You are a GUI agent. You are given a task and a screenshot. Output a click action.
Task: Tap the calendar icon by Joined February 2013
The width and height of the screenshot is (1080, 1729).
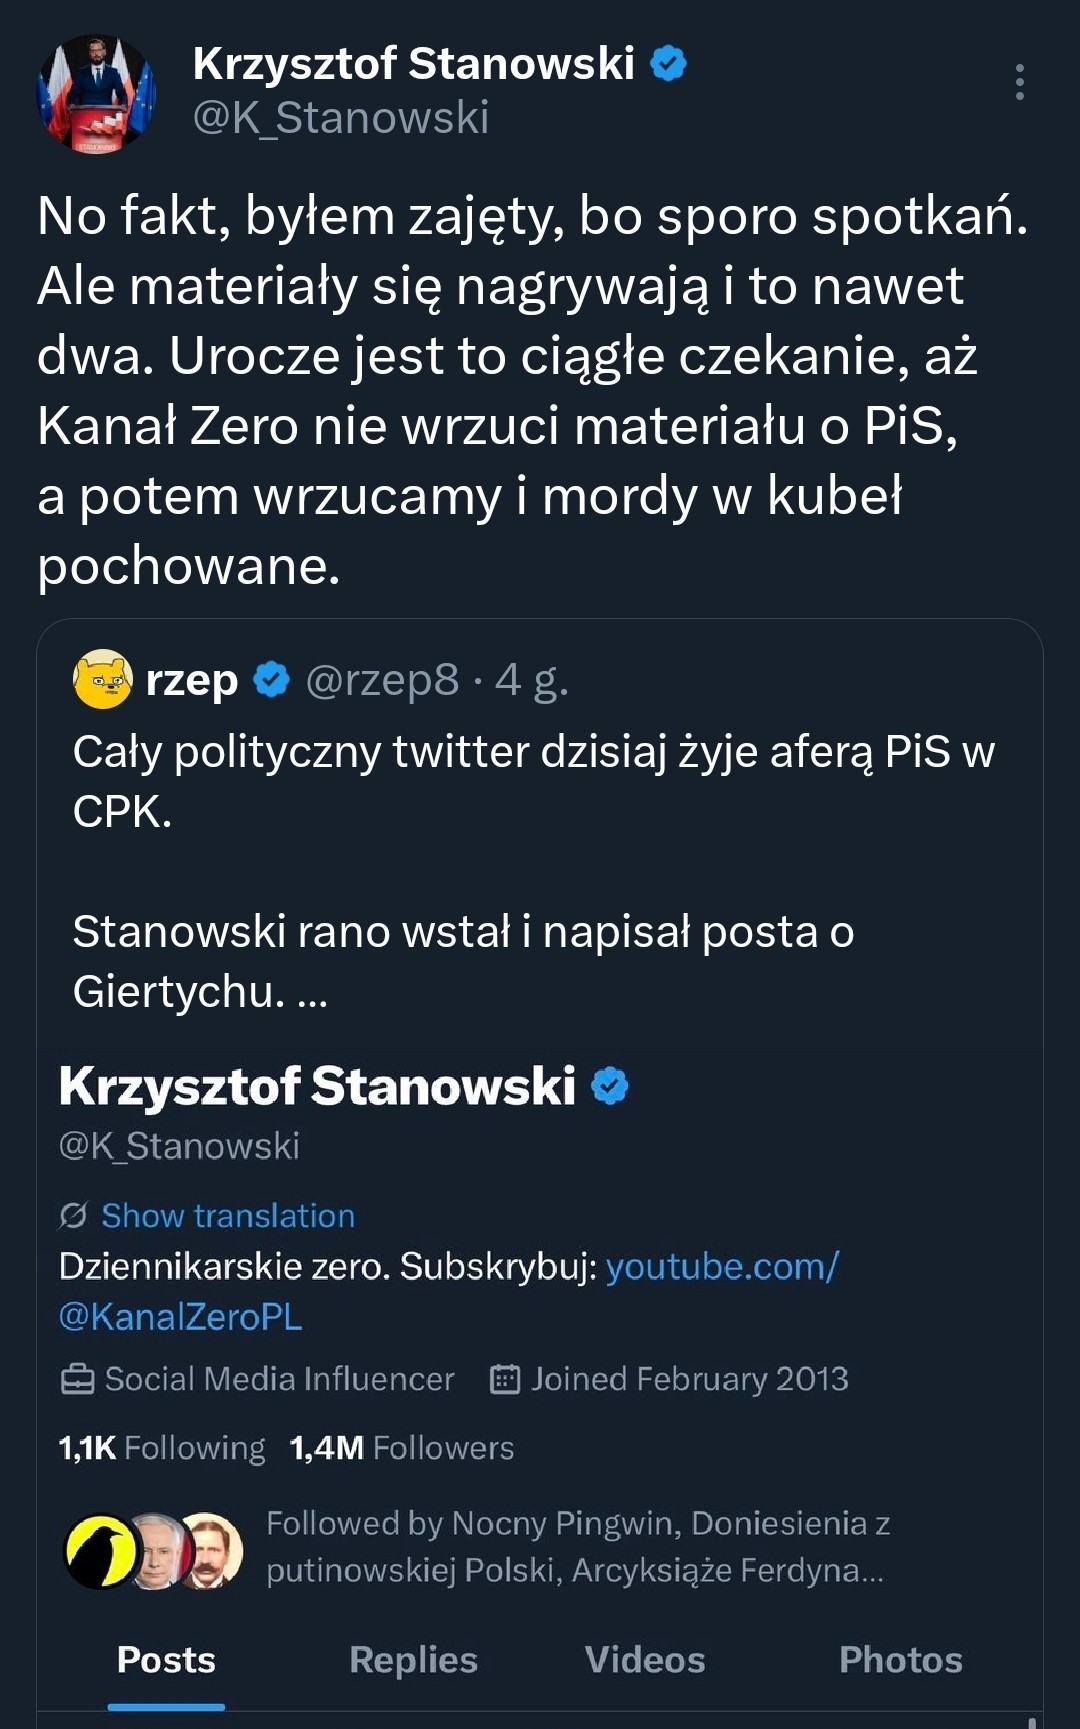pyautogui.click(x=505, y=1380)
